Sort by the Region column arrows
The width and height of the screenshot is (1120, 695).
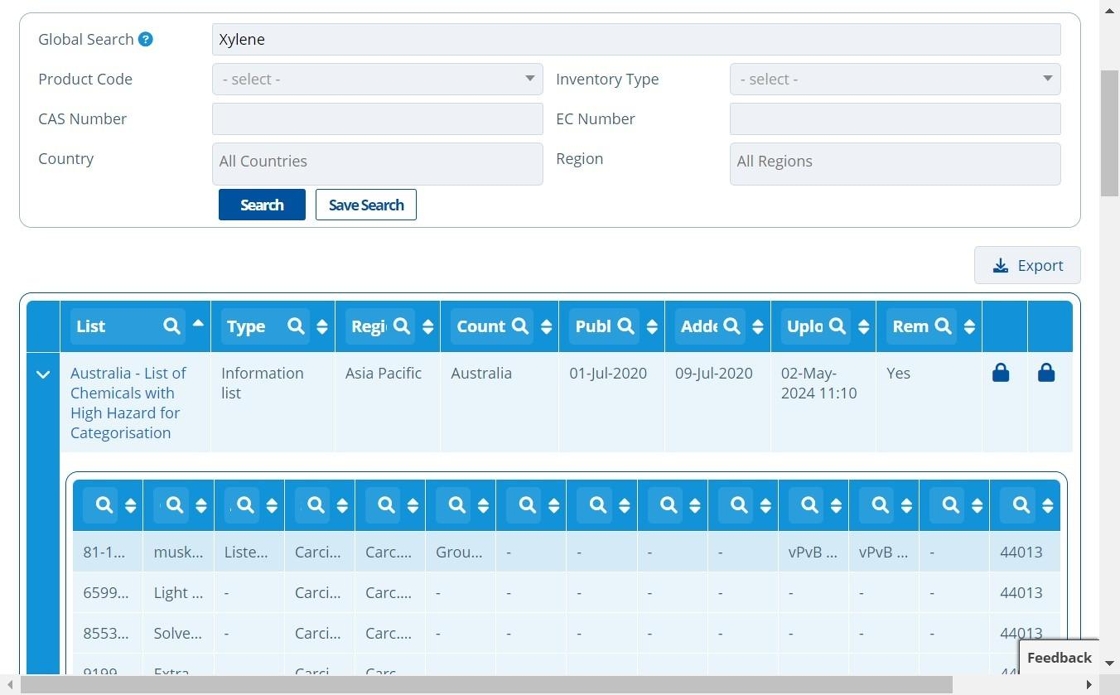[428, 326]
